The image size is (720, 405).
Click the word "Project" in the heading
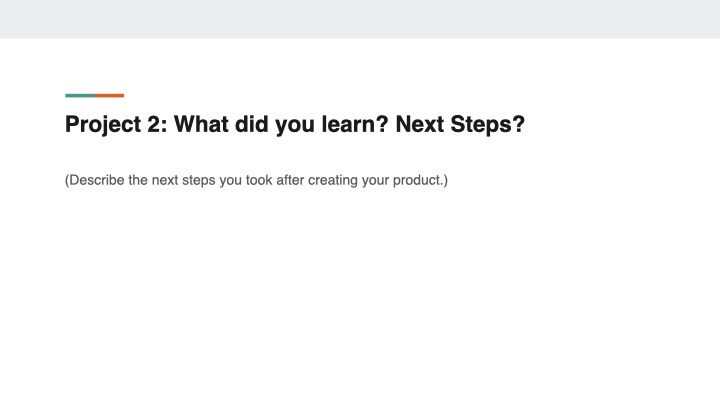pos(102,126)
